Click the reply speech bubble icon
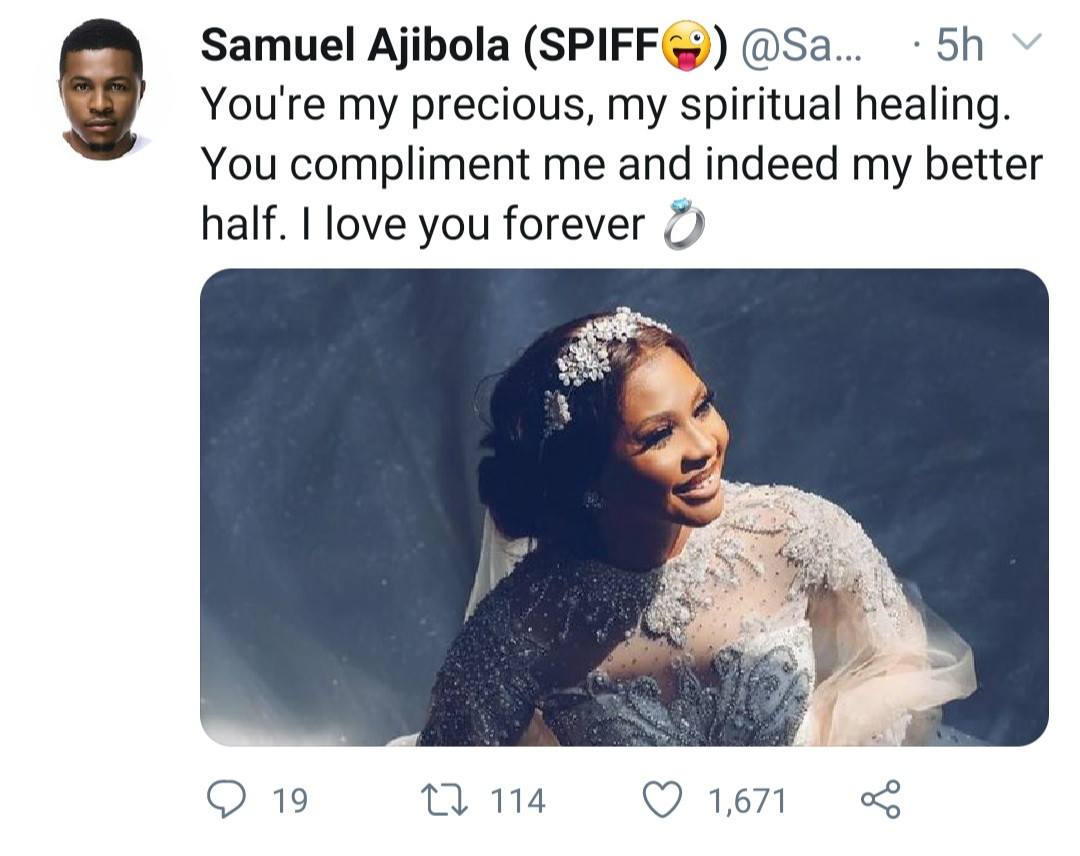 226,800
